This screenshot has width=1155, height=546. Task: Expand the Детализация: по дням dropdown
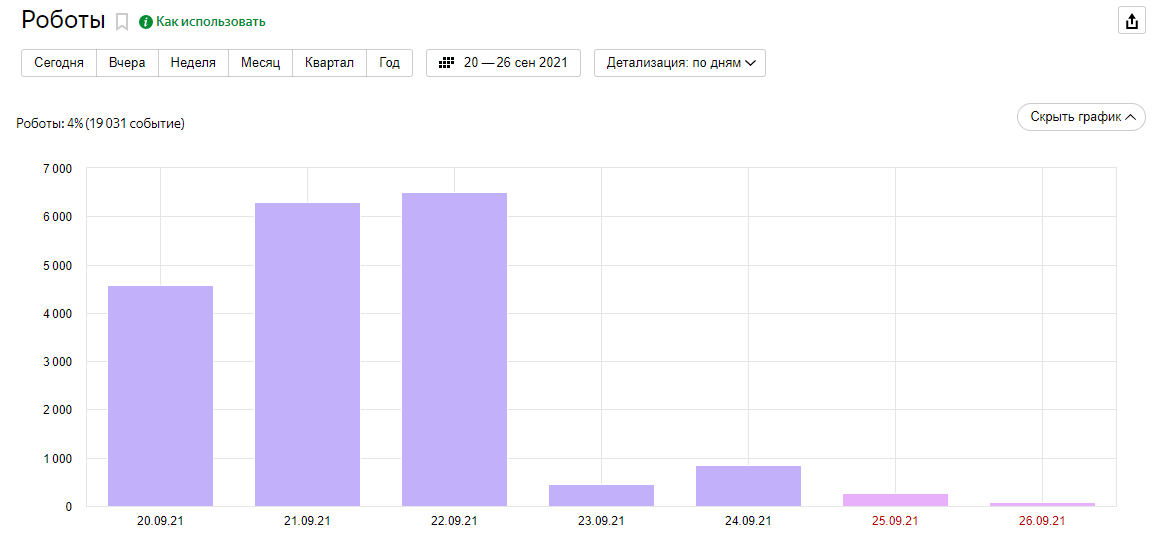pyautogui.click(x=680, y=63)
